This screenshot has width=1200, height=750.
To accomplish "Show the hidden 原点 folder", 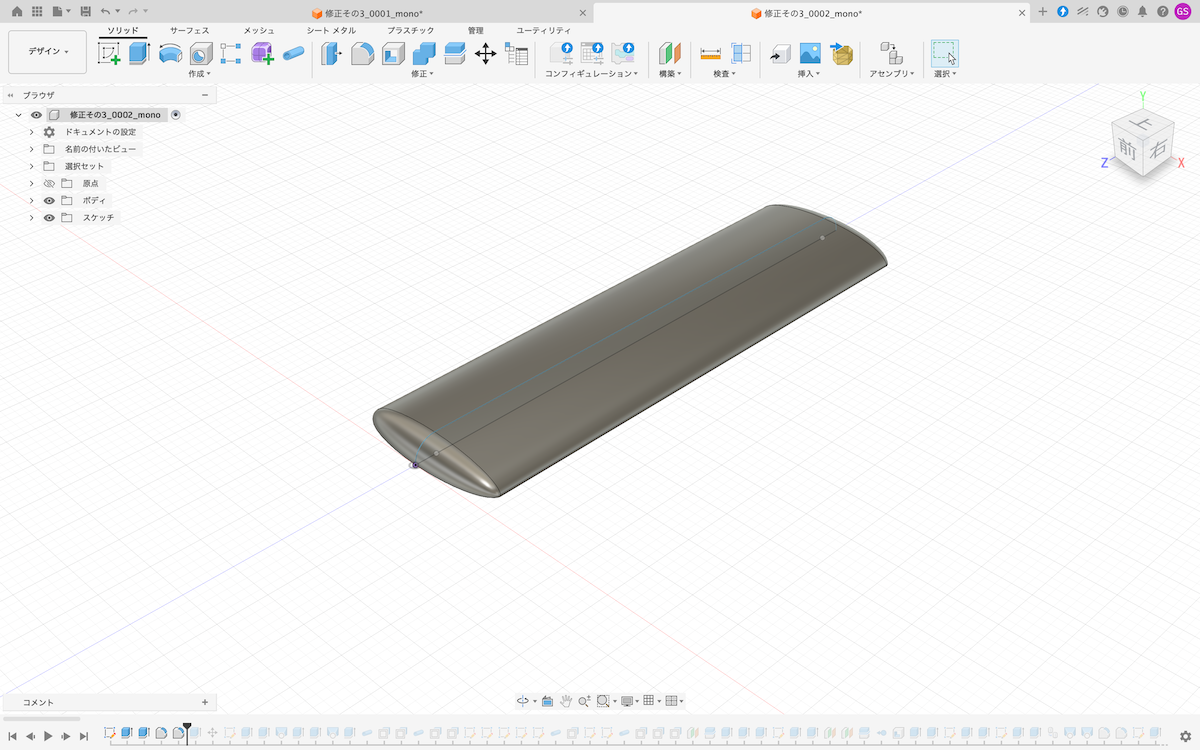I will click(x=49, y=184).
